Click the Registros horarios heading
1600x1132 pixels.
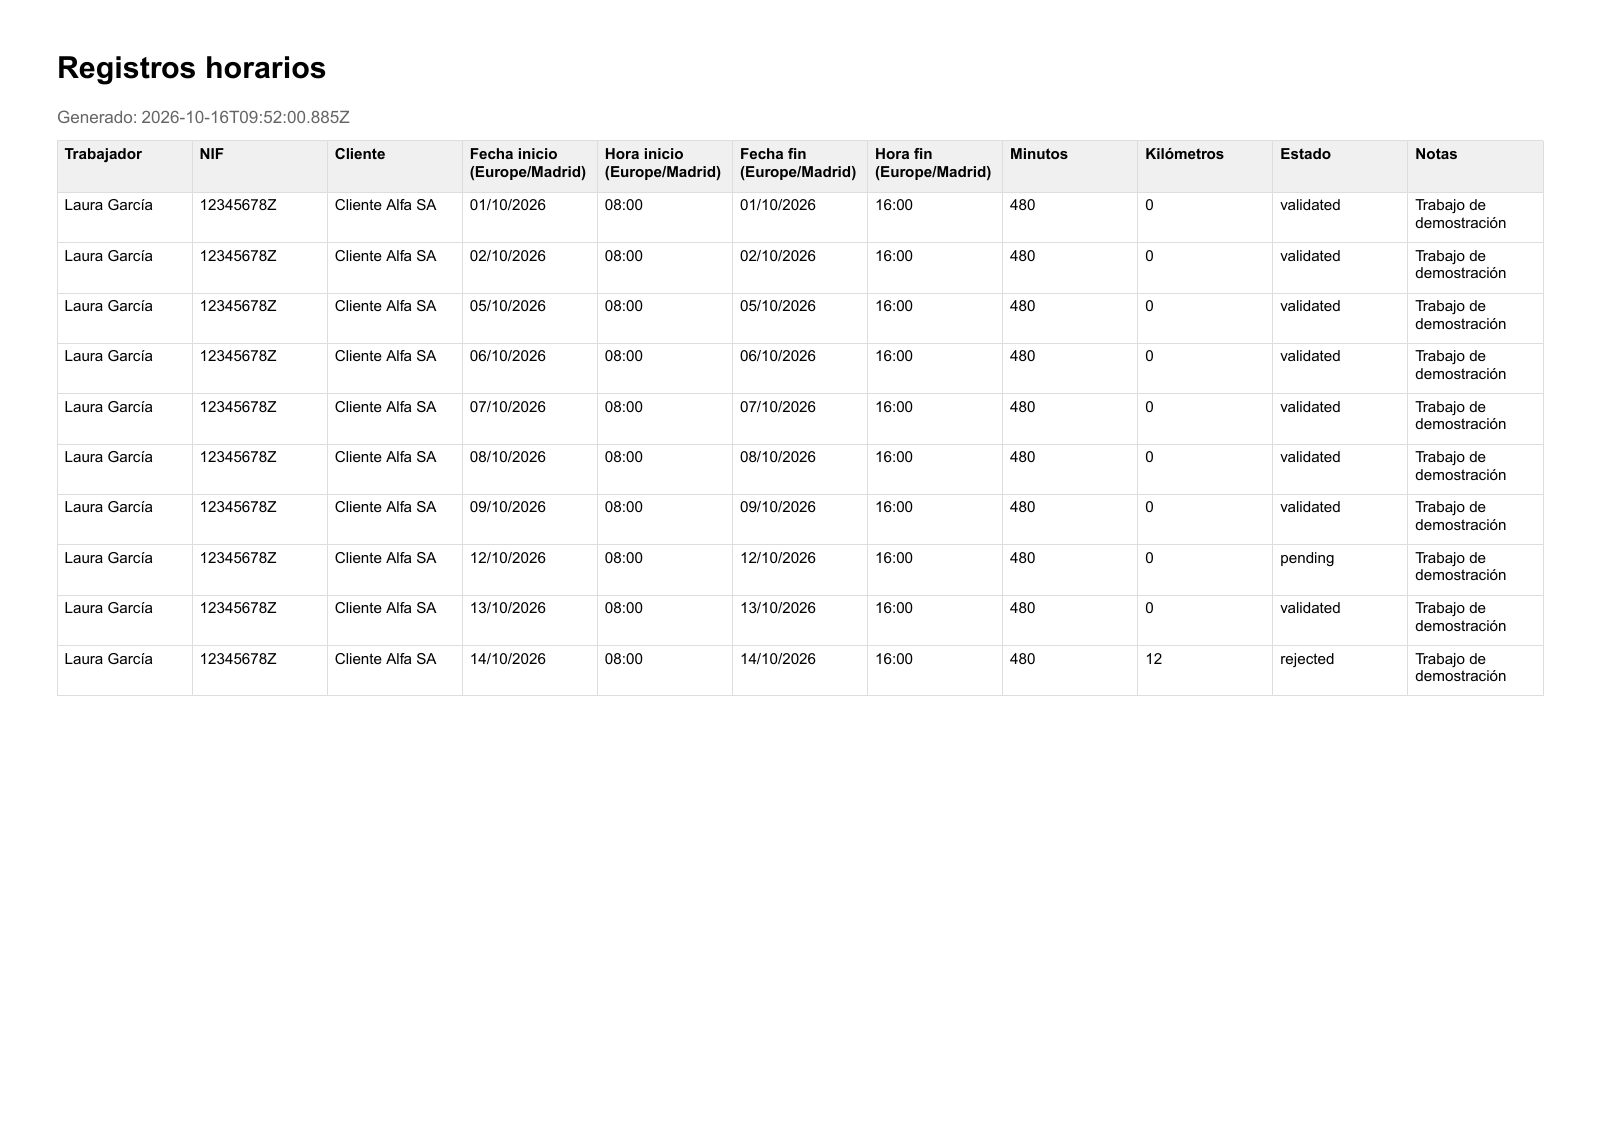pos(191,68)
